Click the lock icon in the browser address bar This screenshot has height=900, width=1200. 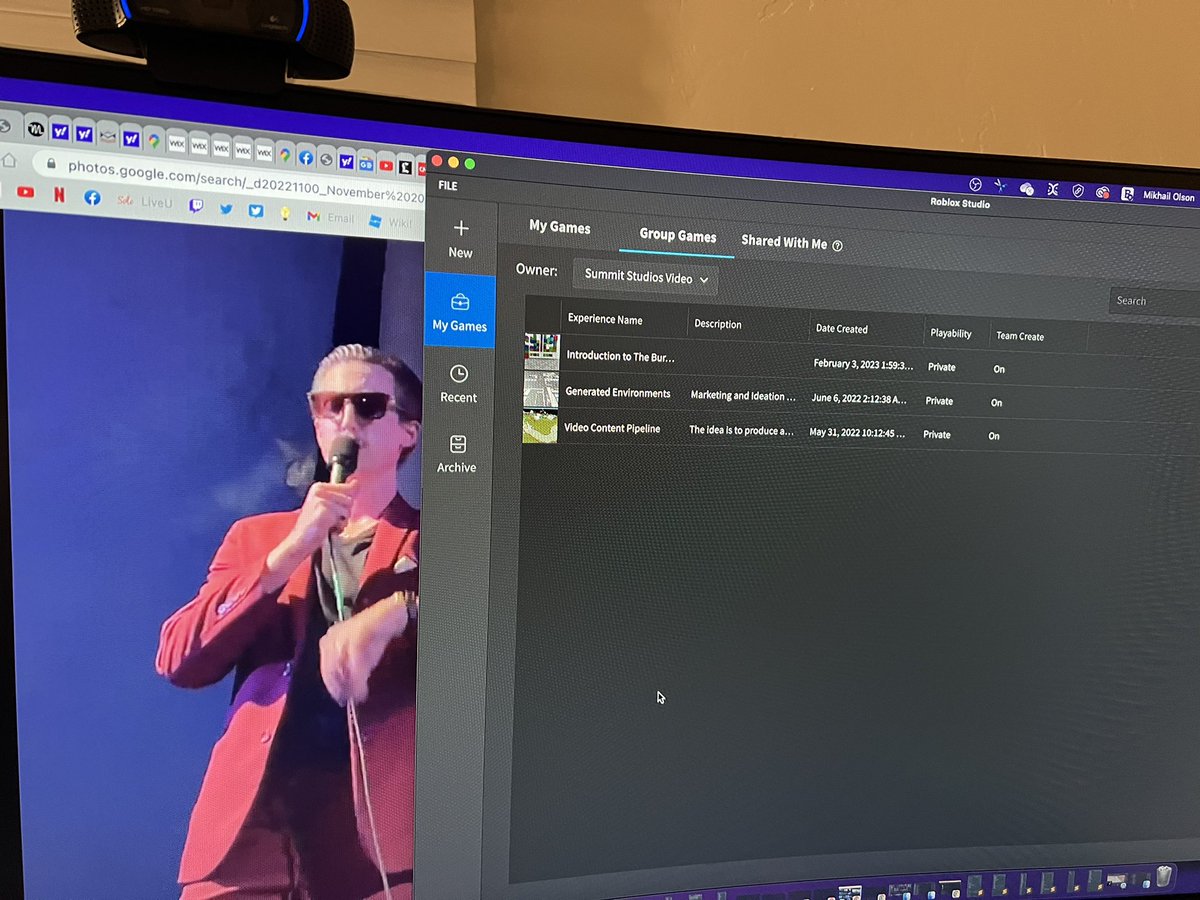pyautogui.click(x=49, y=162)
